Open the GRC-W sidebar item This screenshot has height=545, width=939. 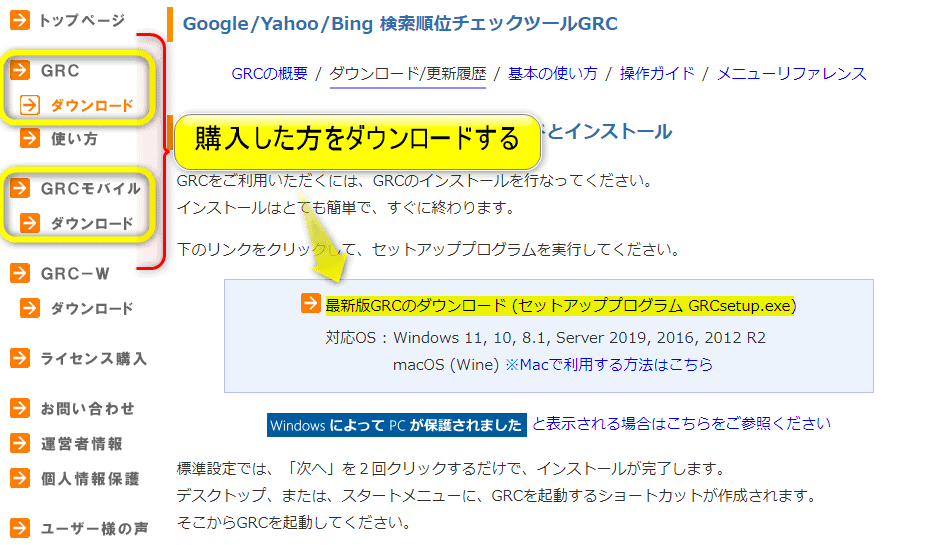click(75, 274)
